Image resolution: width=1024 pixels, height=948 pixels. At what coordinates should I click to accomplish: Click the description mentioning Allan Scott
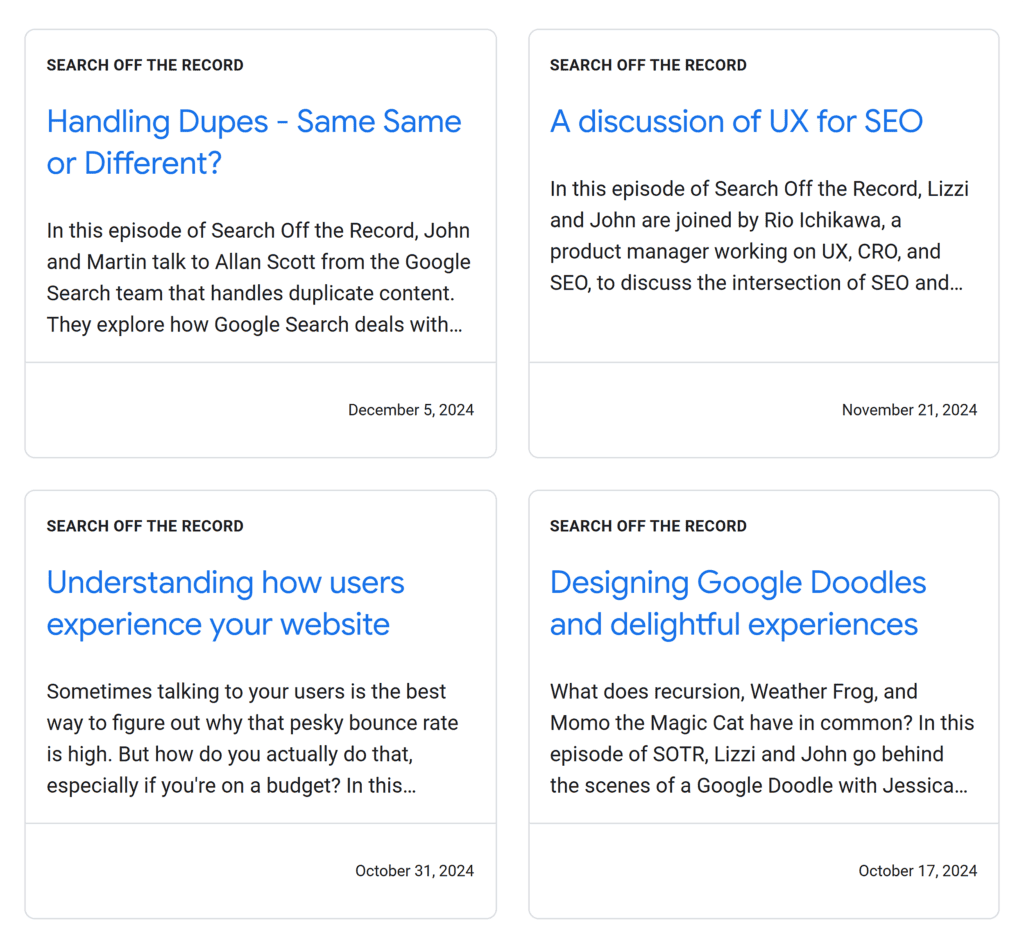click(258, 278)
